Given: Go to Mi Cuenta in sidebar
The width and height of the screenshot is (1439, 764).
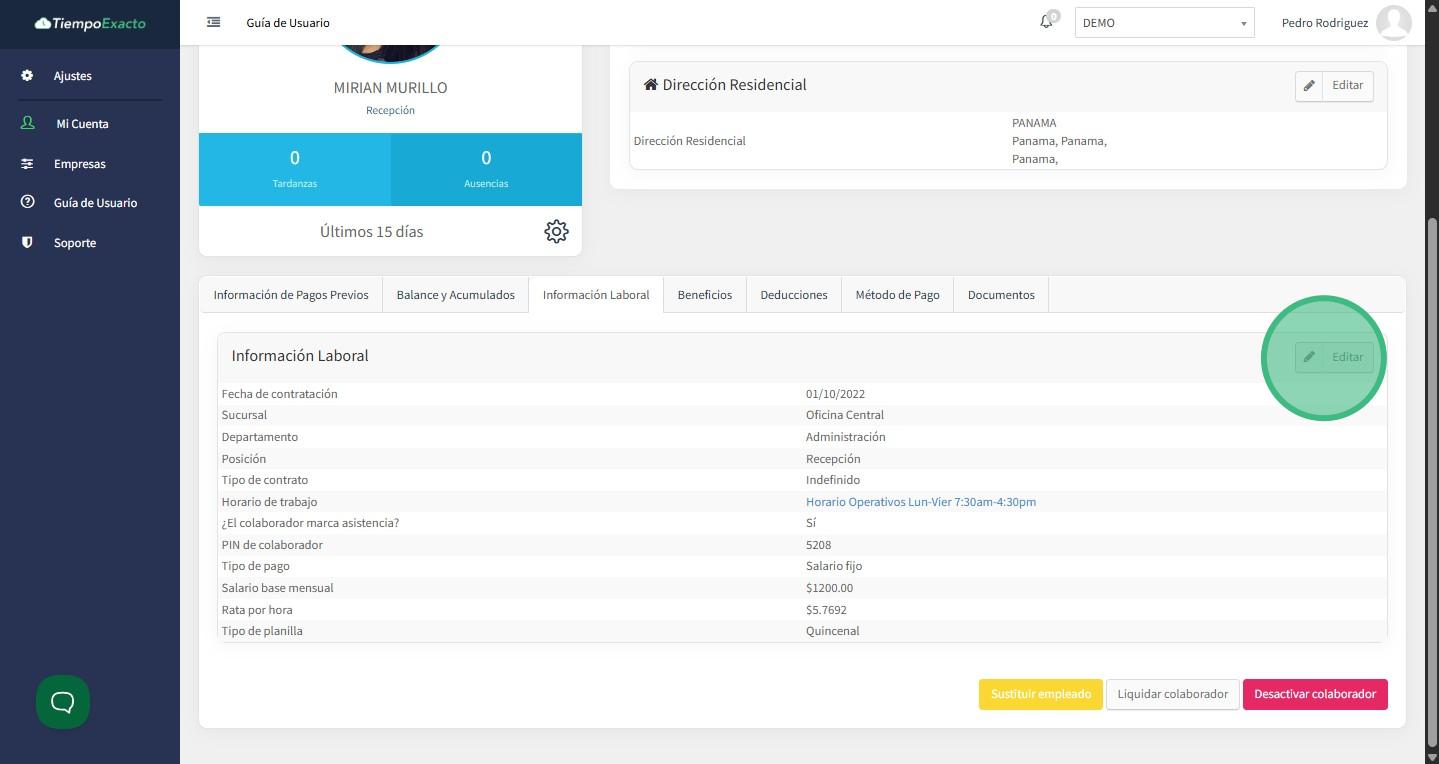Looking at the screenshot, I should click(x=82, y=124).
